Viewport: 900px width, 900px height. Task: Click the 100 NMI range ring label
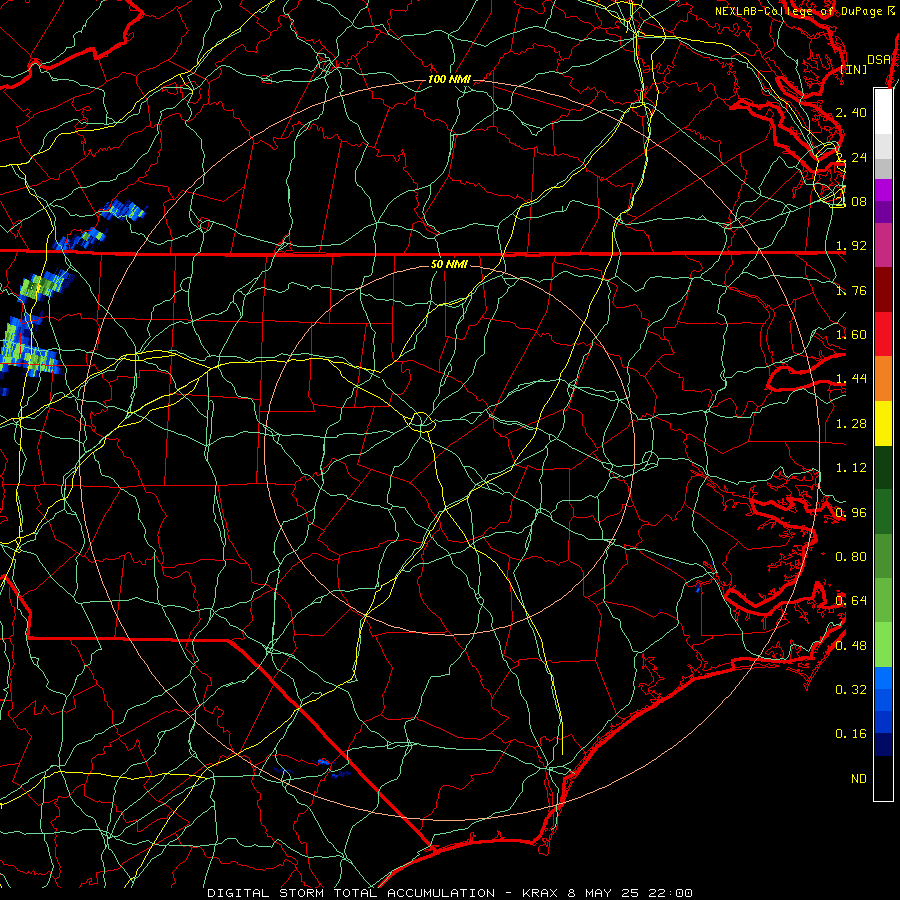click(x=449, y=79)
